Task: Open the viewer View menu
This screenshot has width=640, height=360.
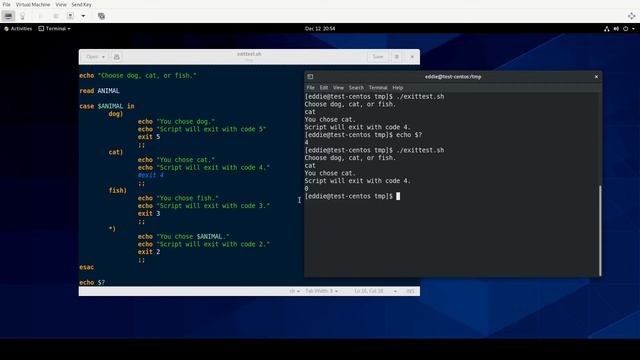Action: pos(61,4)
